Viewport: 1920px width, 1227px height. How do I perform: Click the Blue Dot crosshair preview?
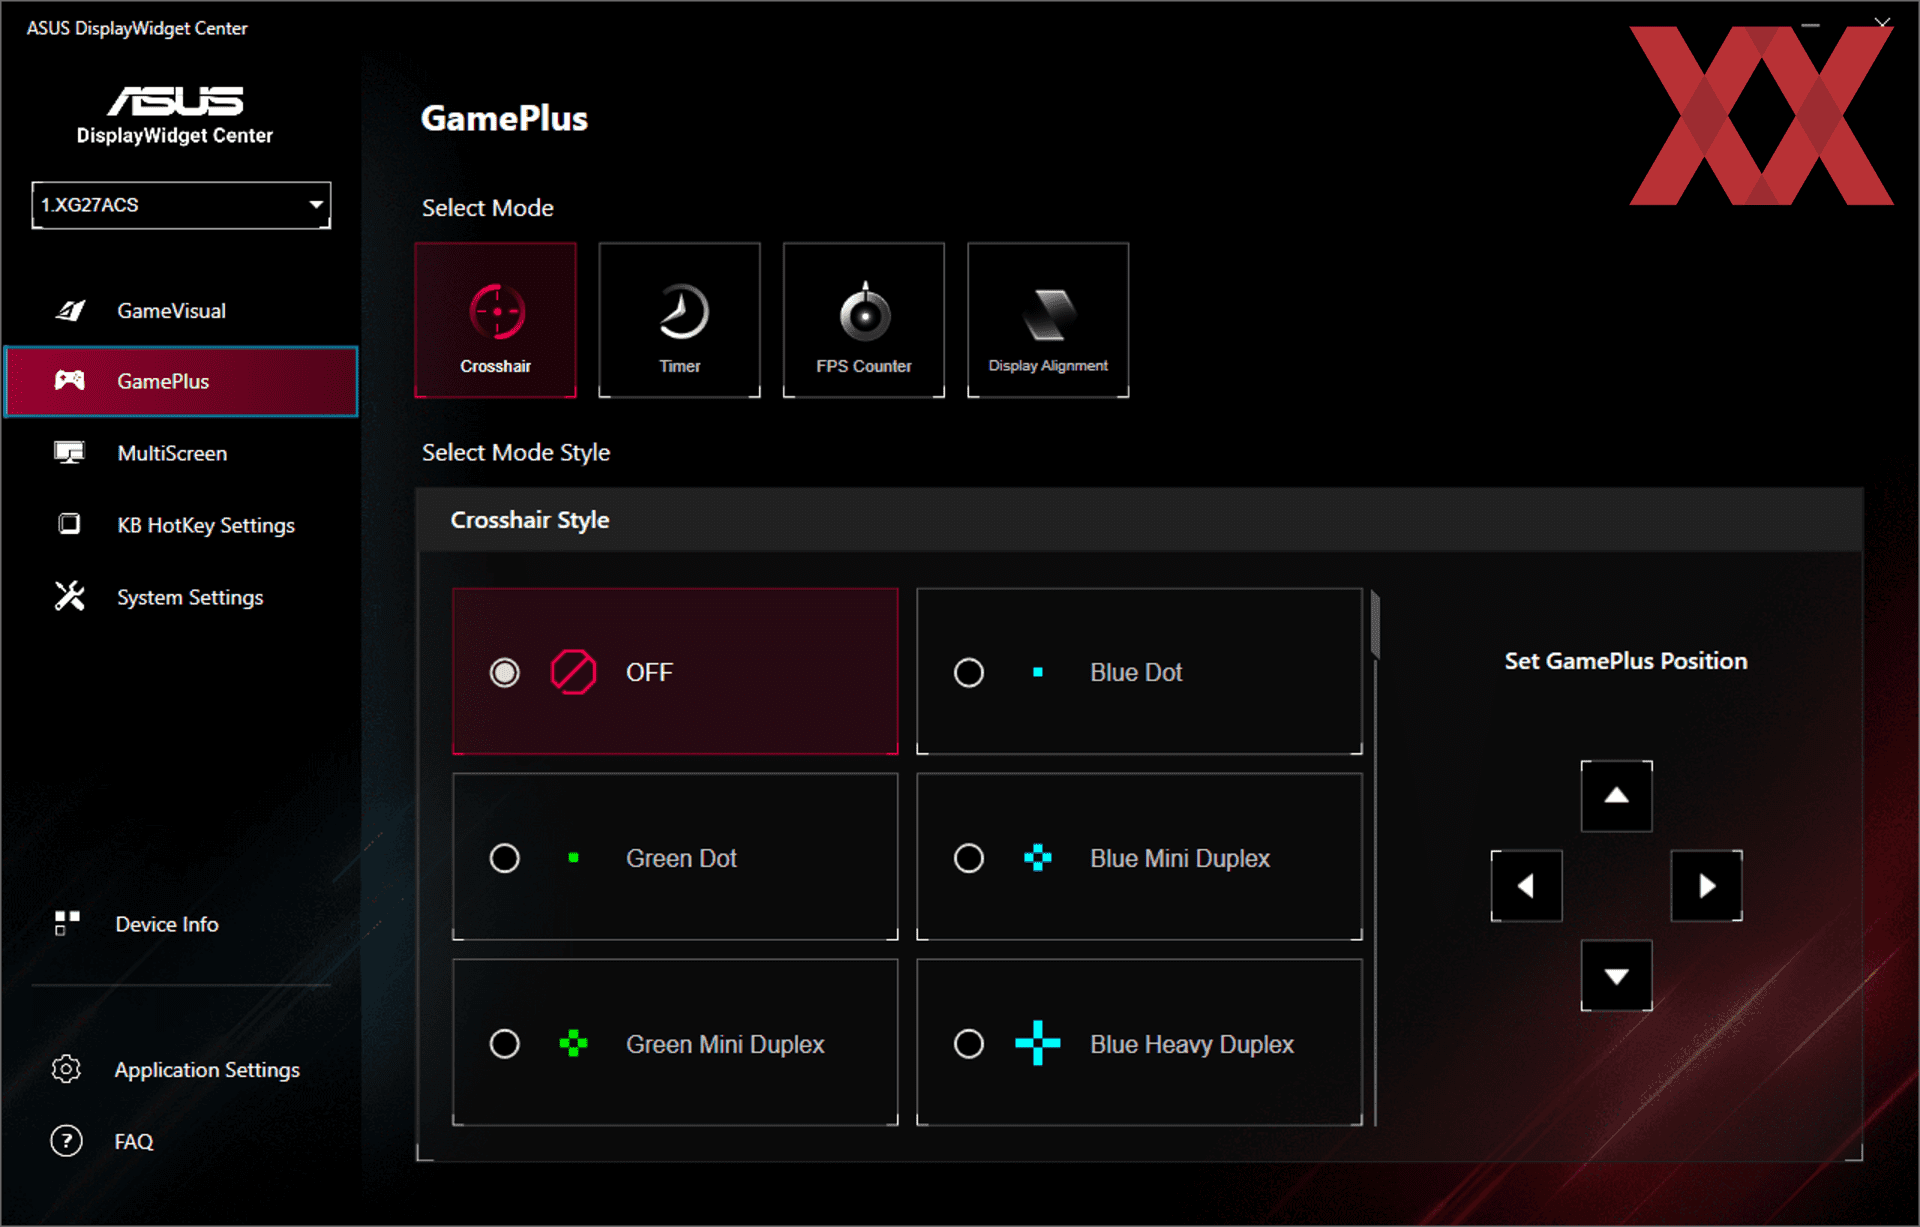[x=1038, y=672]
